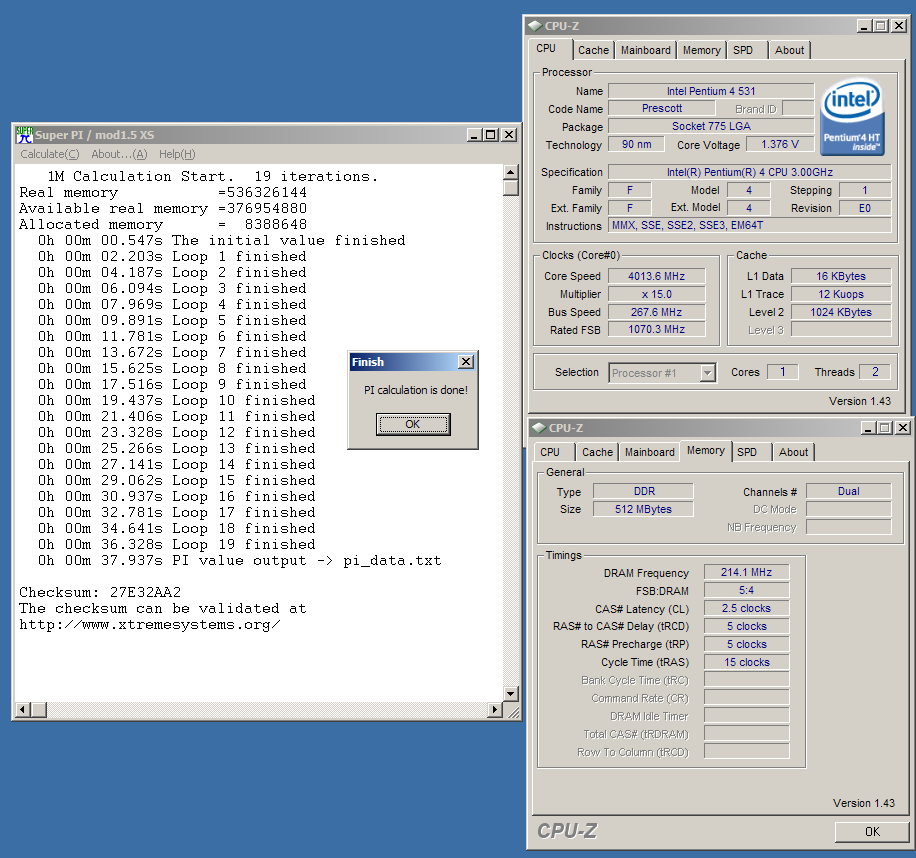916x858 pixels.
Task: Switch to Cache tab in top CPU-Z window
Action: coord(594,50)
